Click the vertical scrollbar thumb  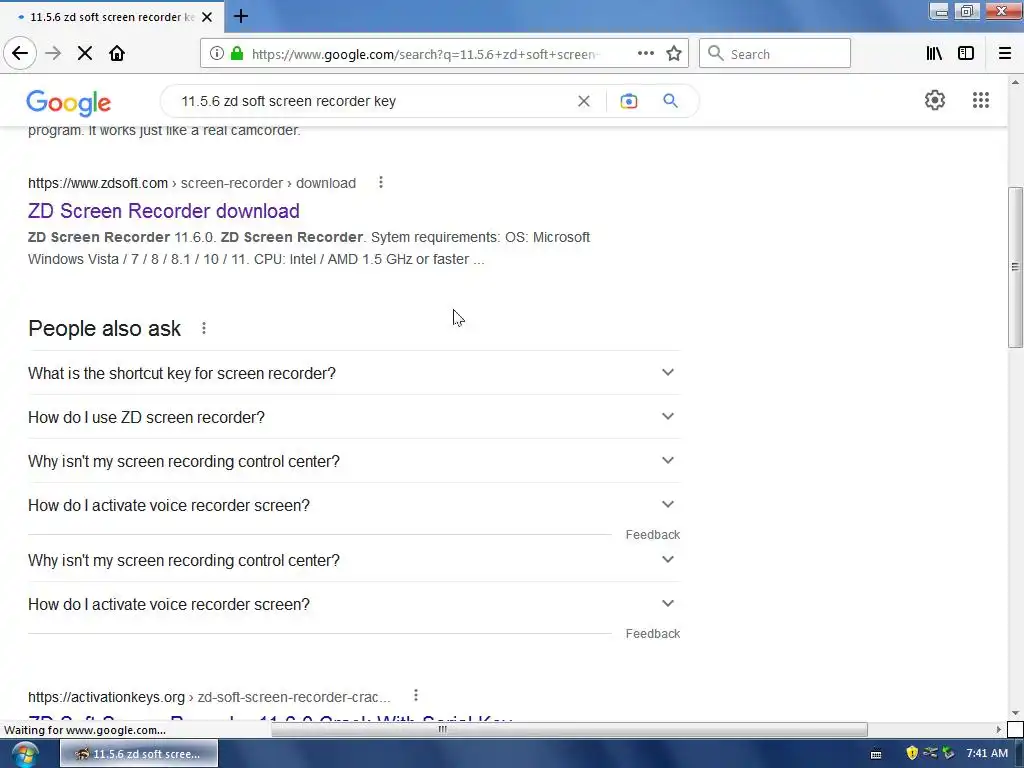coord(1015,267)
